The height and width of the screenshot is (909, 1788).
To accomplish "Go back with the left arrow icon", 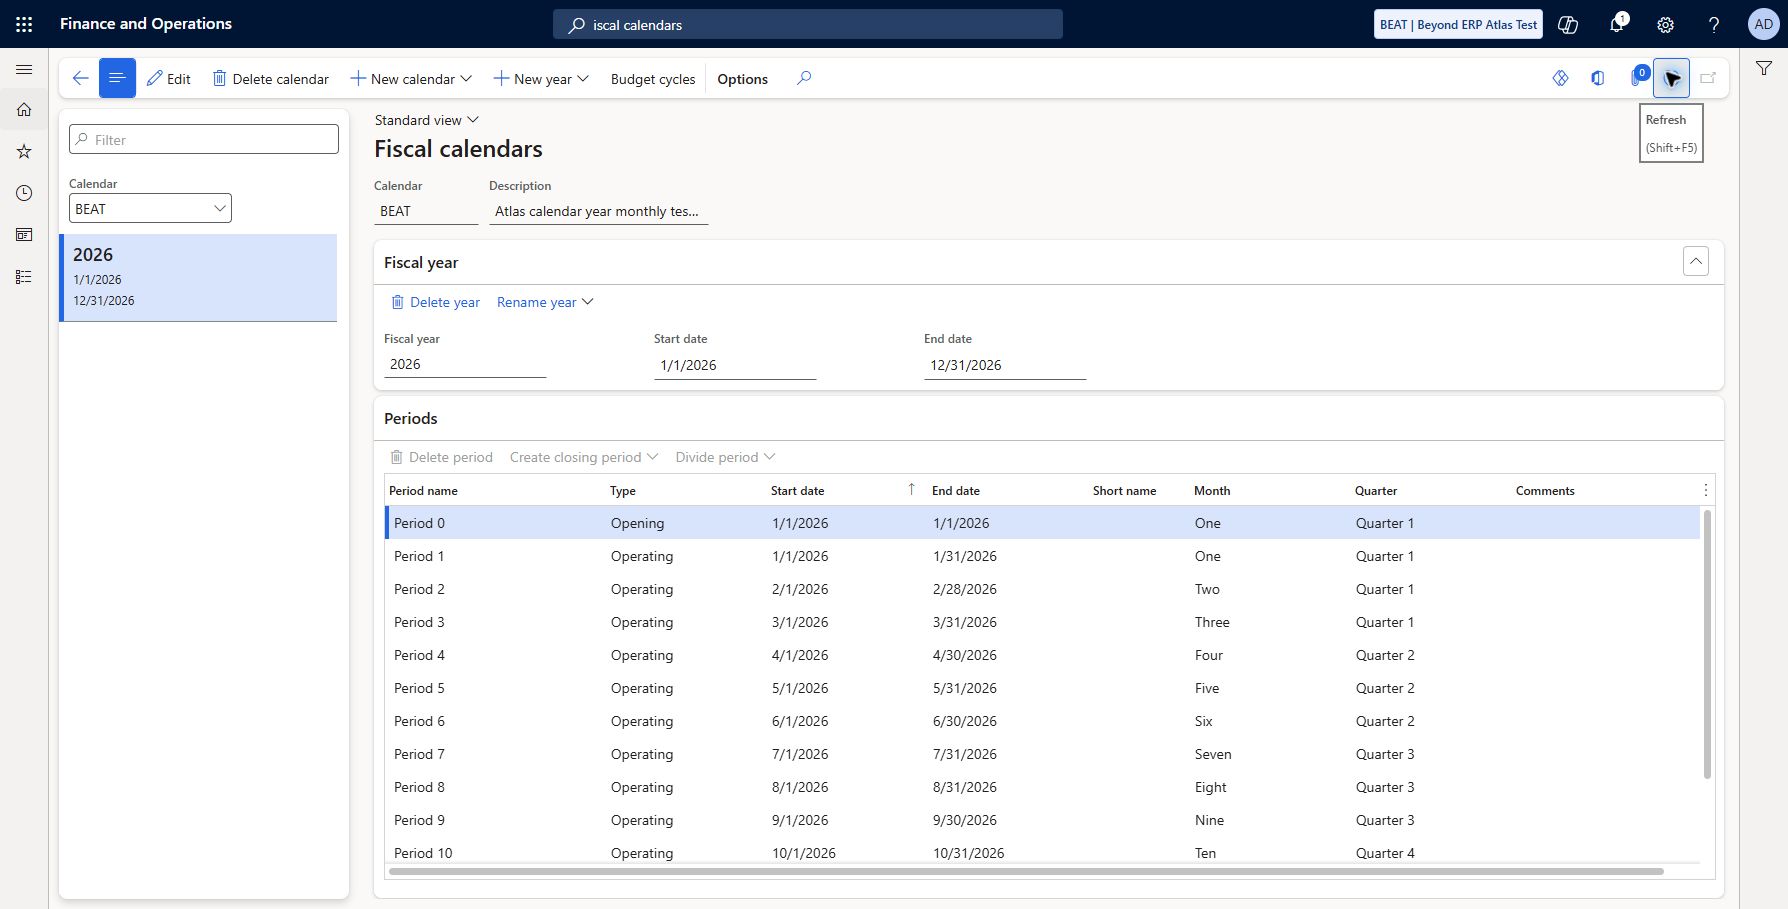I will [80, 78].
